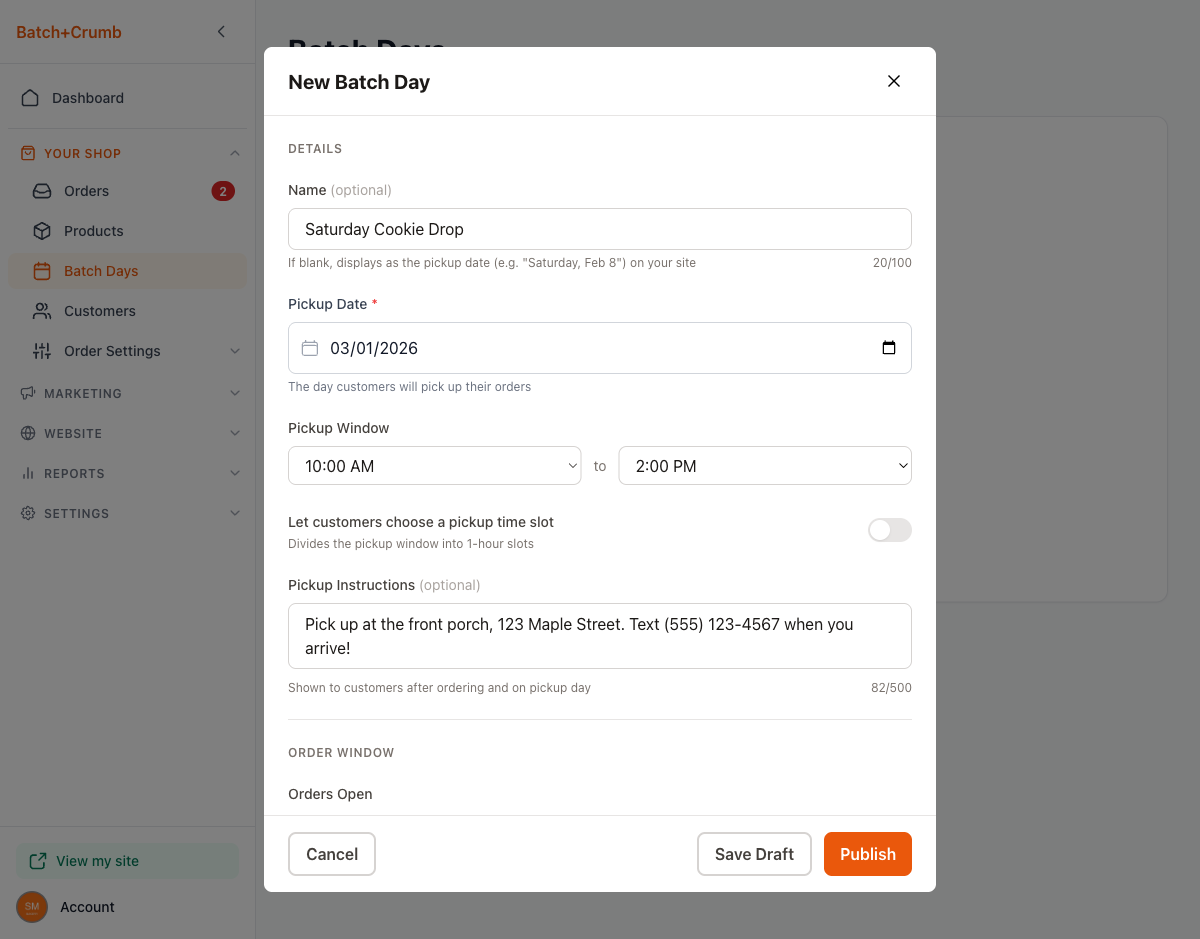Click the Dashboard home icon
The image size is (1200, 939).
30,98
